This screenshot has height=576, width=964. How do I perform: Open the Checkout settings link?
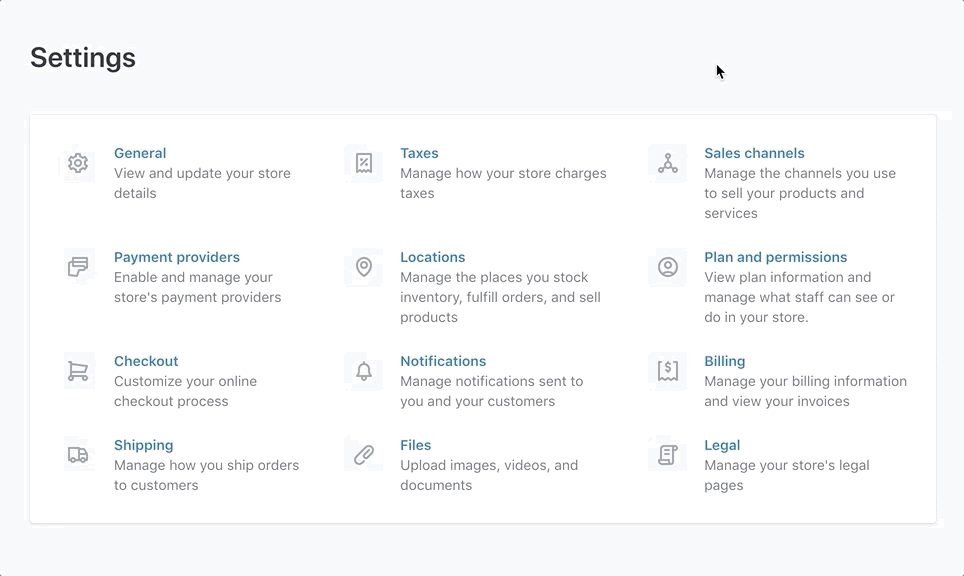point(146,361)
